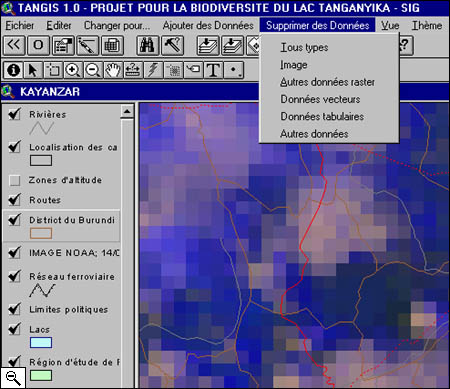The height and width of the screenshot is (389, 450).
Task: Click the binoculars Find tool
Action: click(x=147, y=45)
